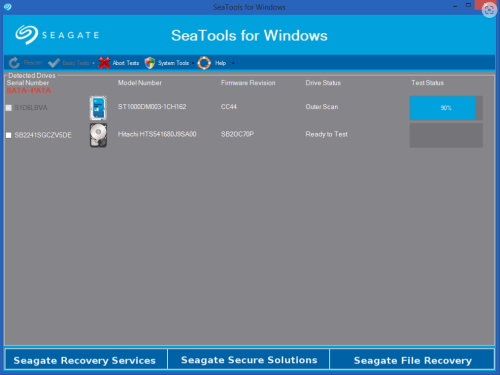Click the red SATA-PATA label
The width and height of the screenshot is (500, 375).
[29, 91]
